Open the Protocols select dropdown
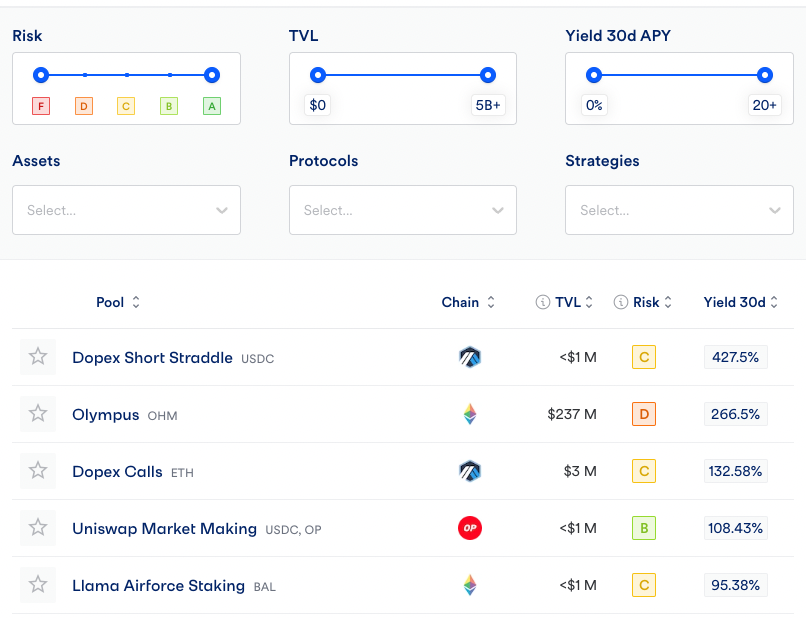This screenshot has width=806, height=618. click(x=403, y=210)
